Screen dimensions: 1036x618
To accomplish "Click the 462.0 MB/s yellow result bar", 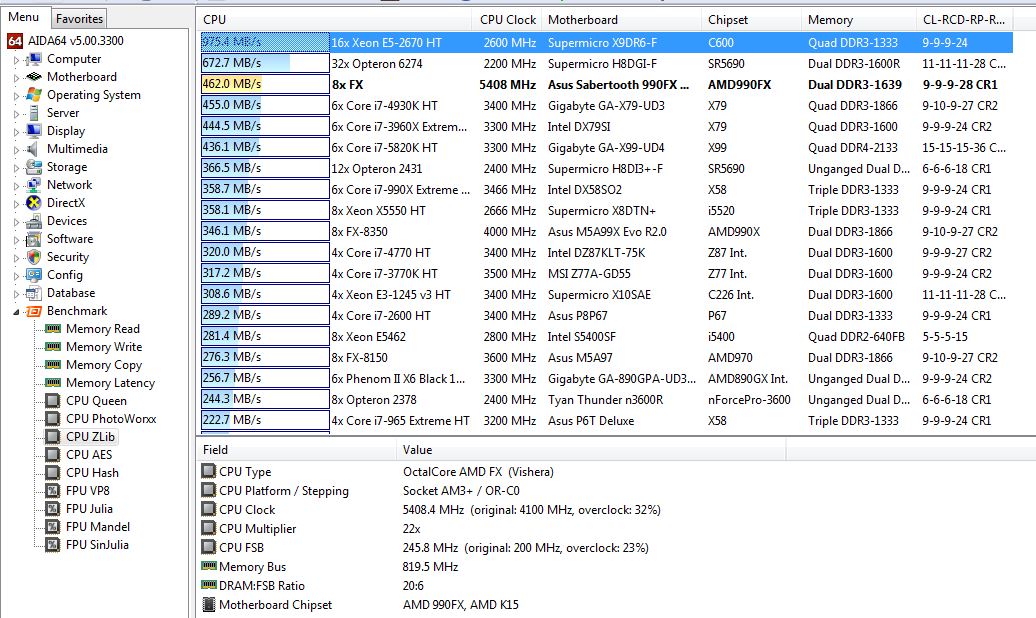I will [x=265, y=85].
